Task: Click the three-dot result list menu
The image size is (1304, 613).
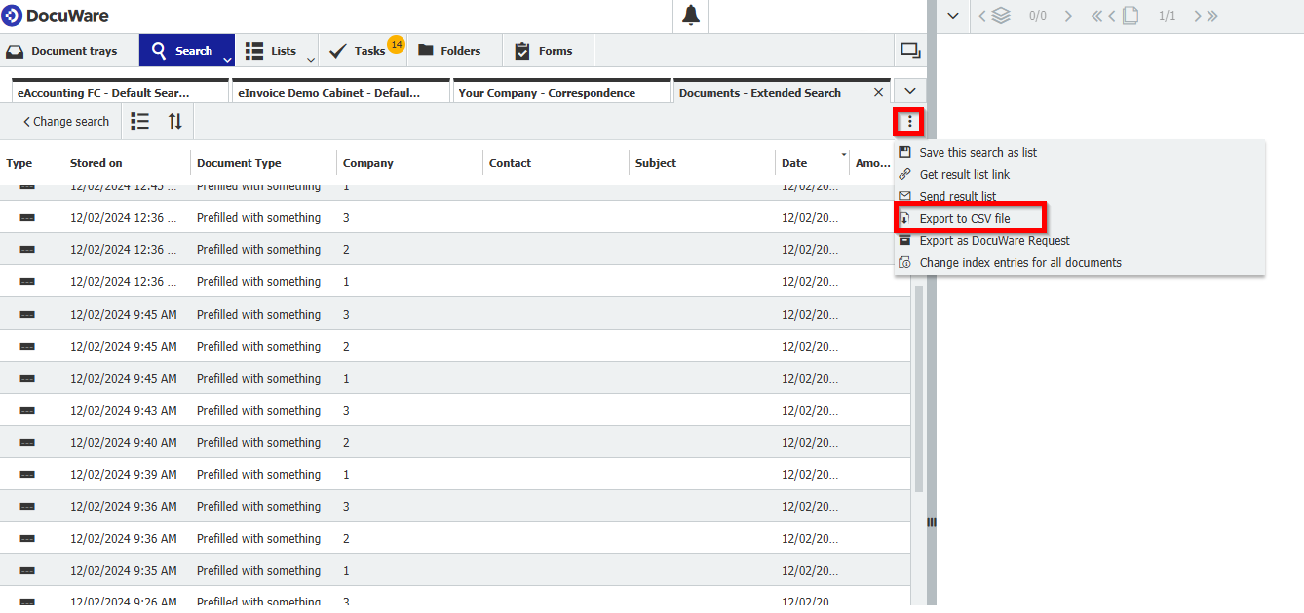Action: pos(909,121)
